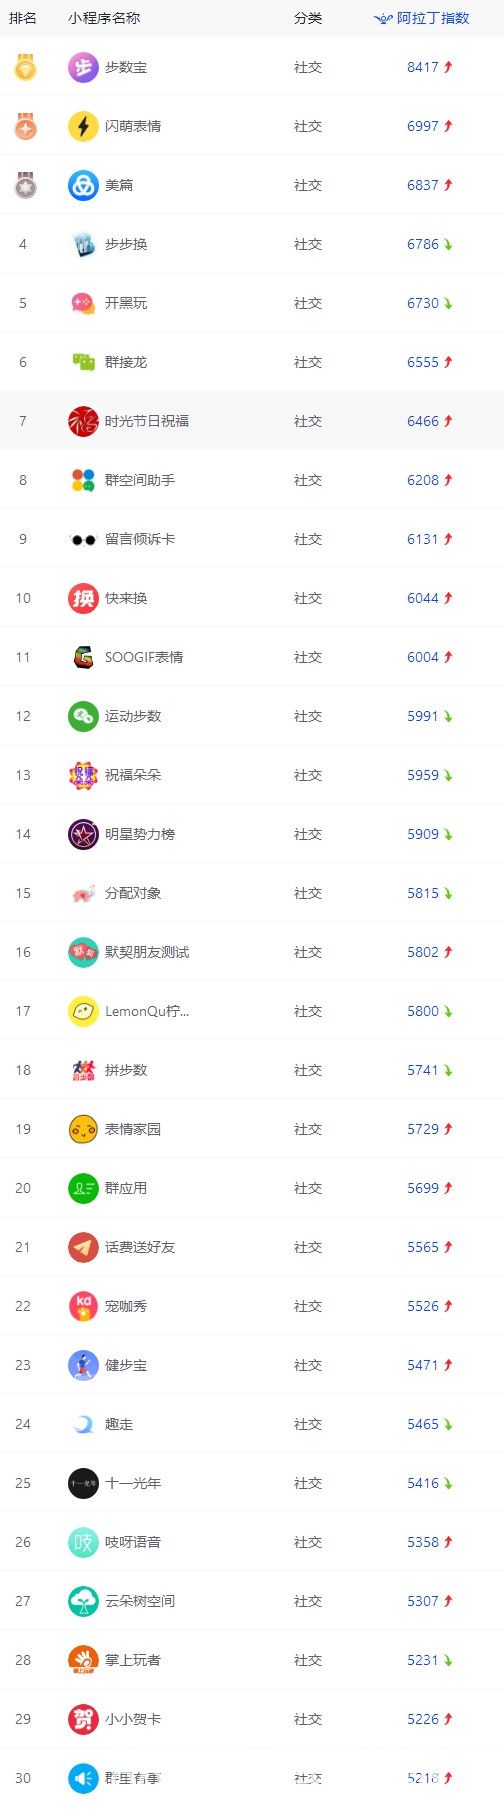Click the 运动步数 green icon
Image resolution: width=504 pixels, height=1812 pixels.
pyautogui.click(x=83, y=716)
